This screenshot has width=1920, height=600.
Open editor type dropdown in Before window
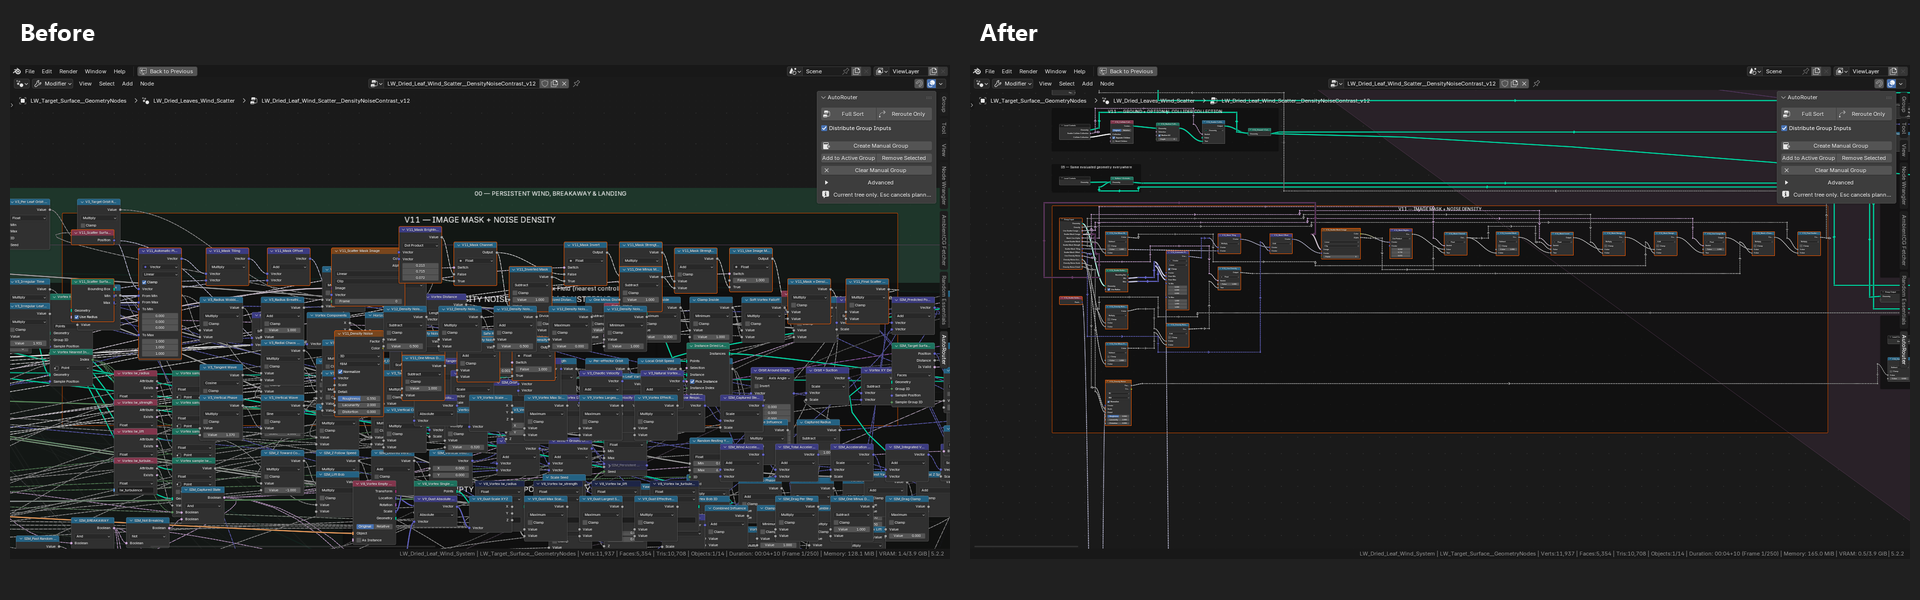[22, 84]
